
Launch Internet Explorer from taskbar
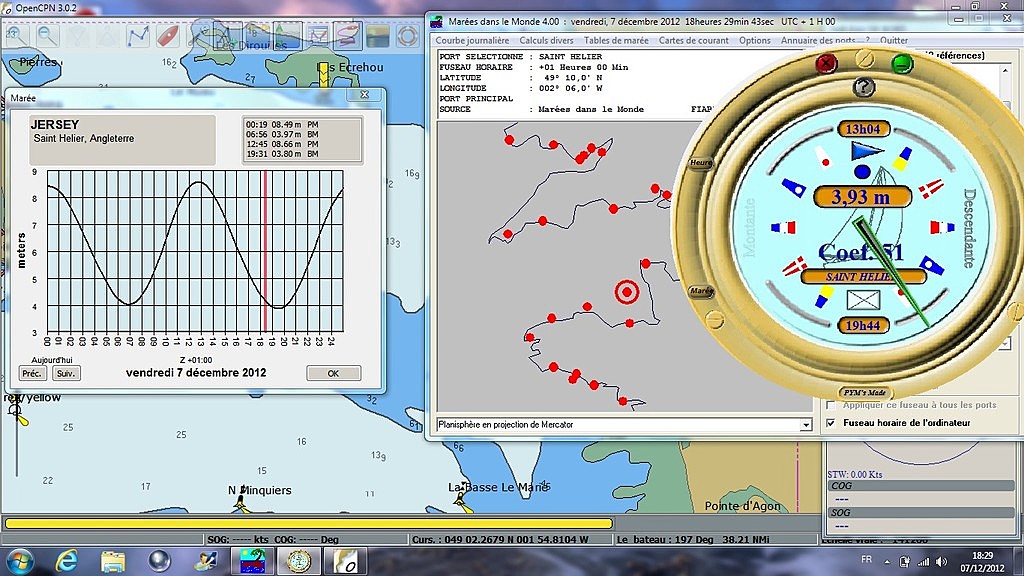(x=66, y=561)
